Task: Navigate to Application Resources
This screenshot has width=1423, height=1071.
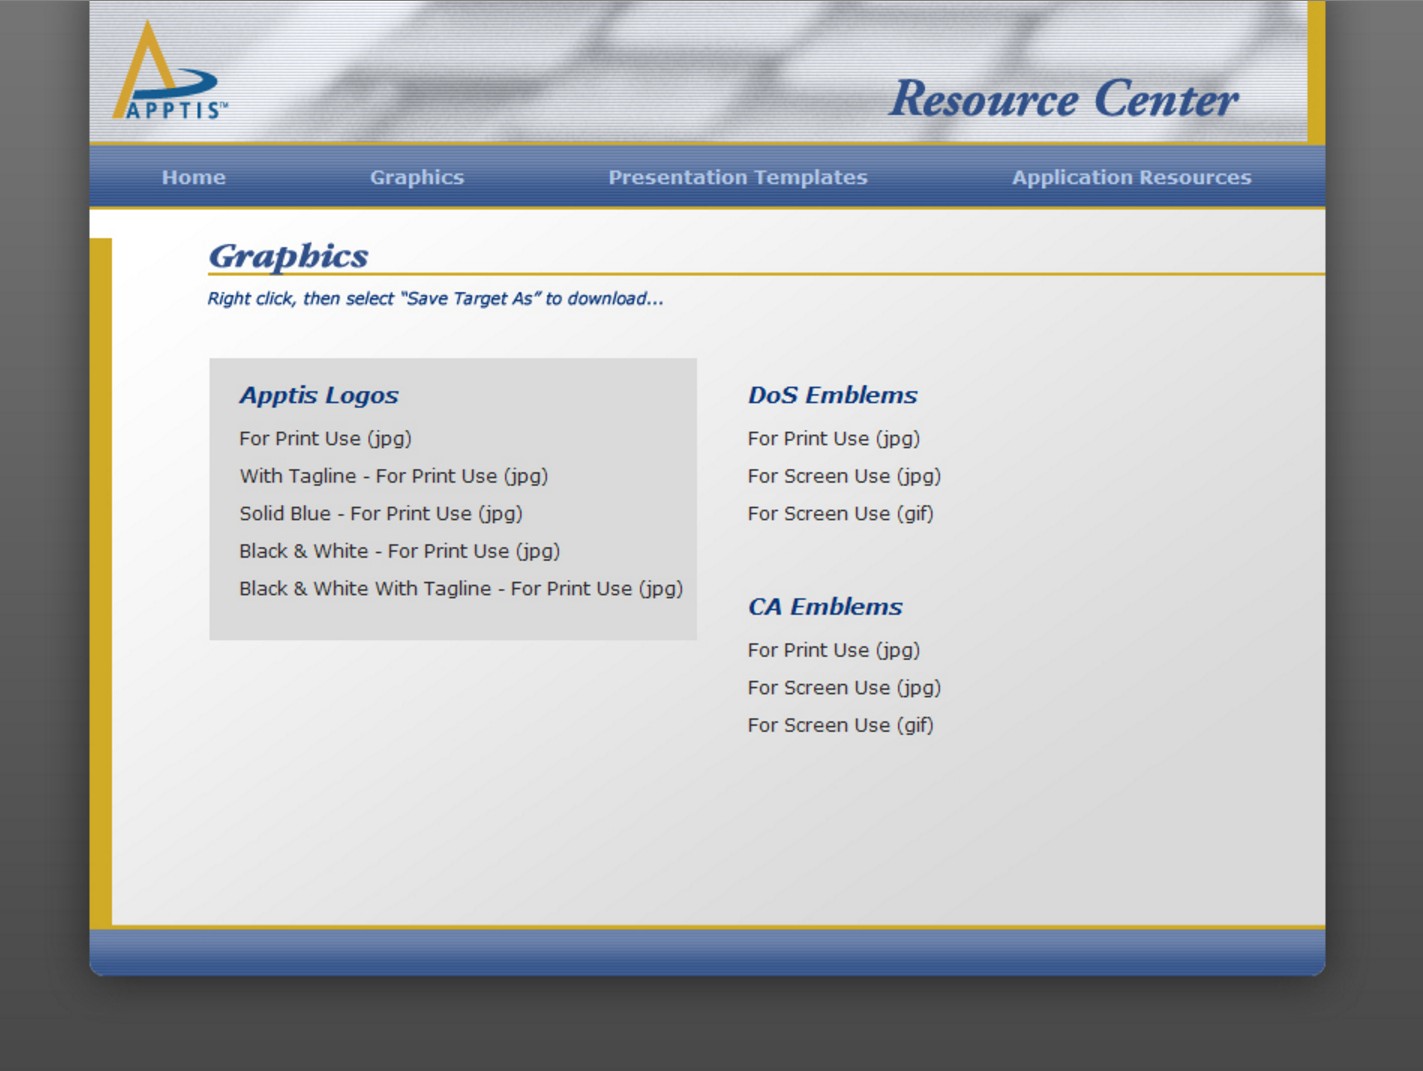Action: pos(1131,177)
